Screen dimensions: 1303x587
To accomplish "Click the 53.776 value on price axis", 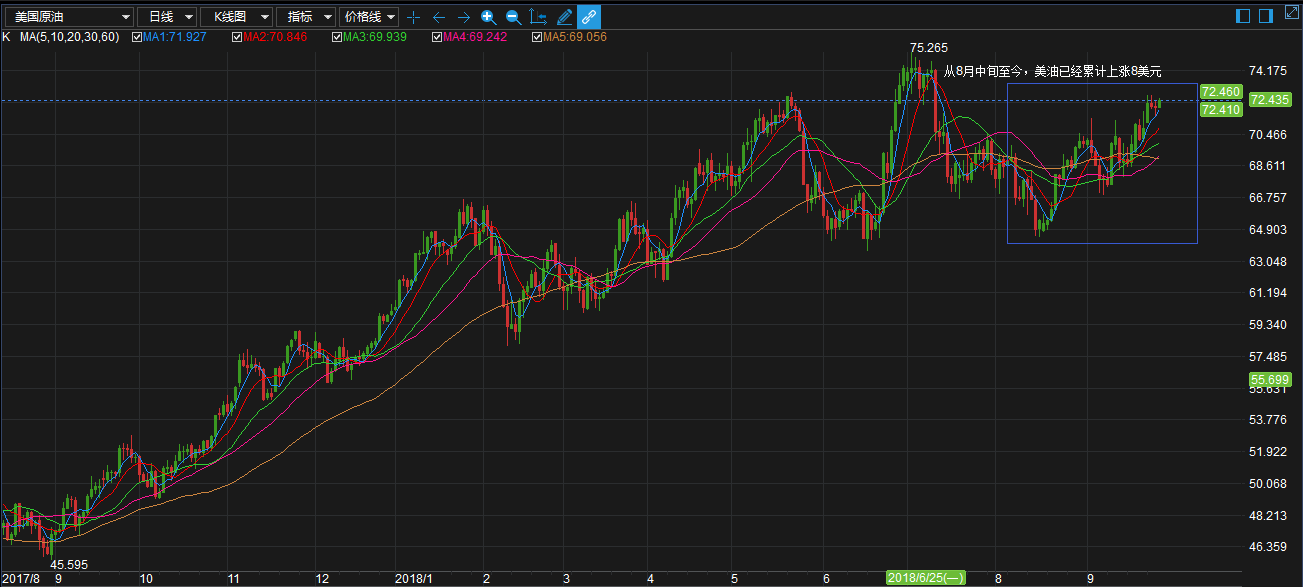I will (x=1269, y=420).
